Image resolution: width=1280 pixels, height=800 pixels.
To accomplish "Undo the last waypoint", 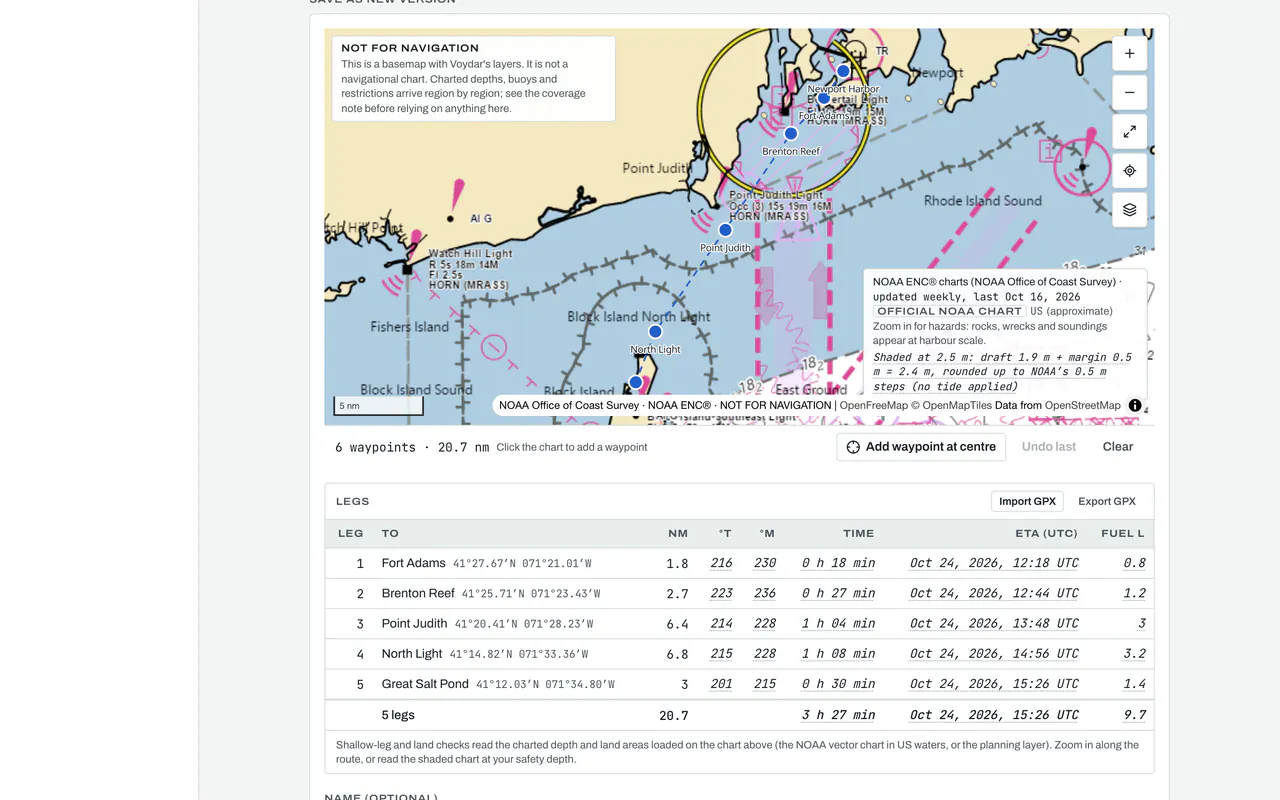I will [x=1049, y=447].
